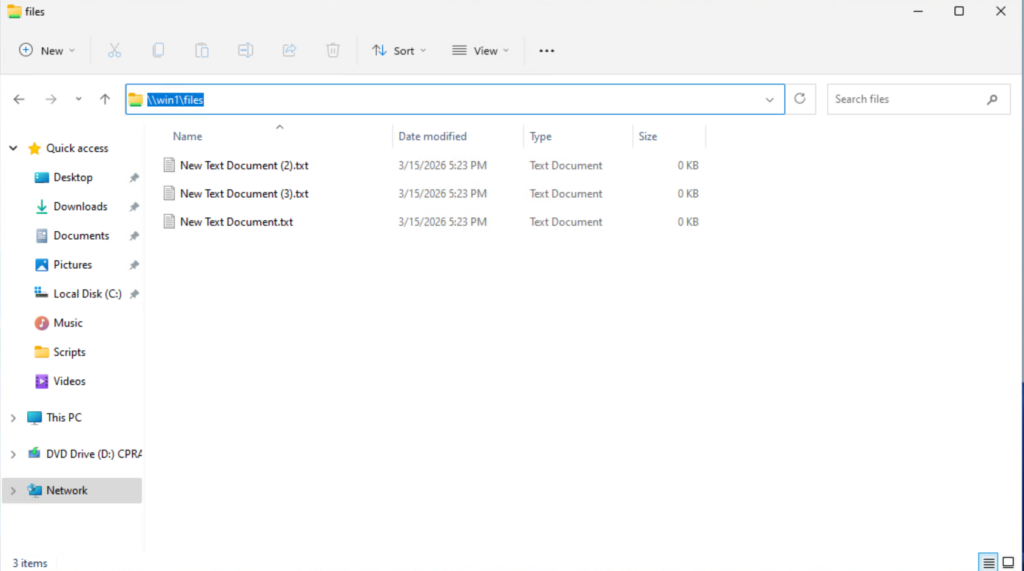Open the See more ellipsis menu
The width and height of the screenshot is (1024, 571).
click(x=547, y=50)
